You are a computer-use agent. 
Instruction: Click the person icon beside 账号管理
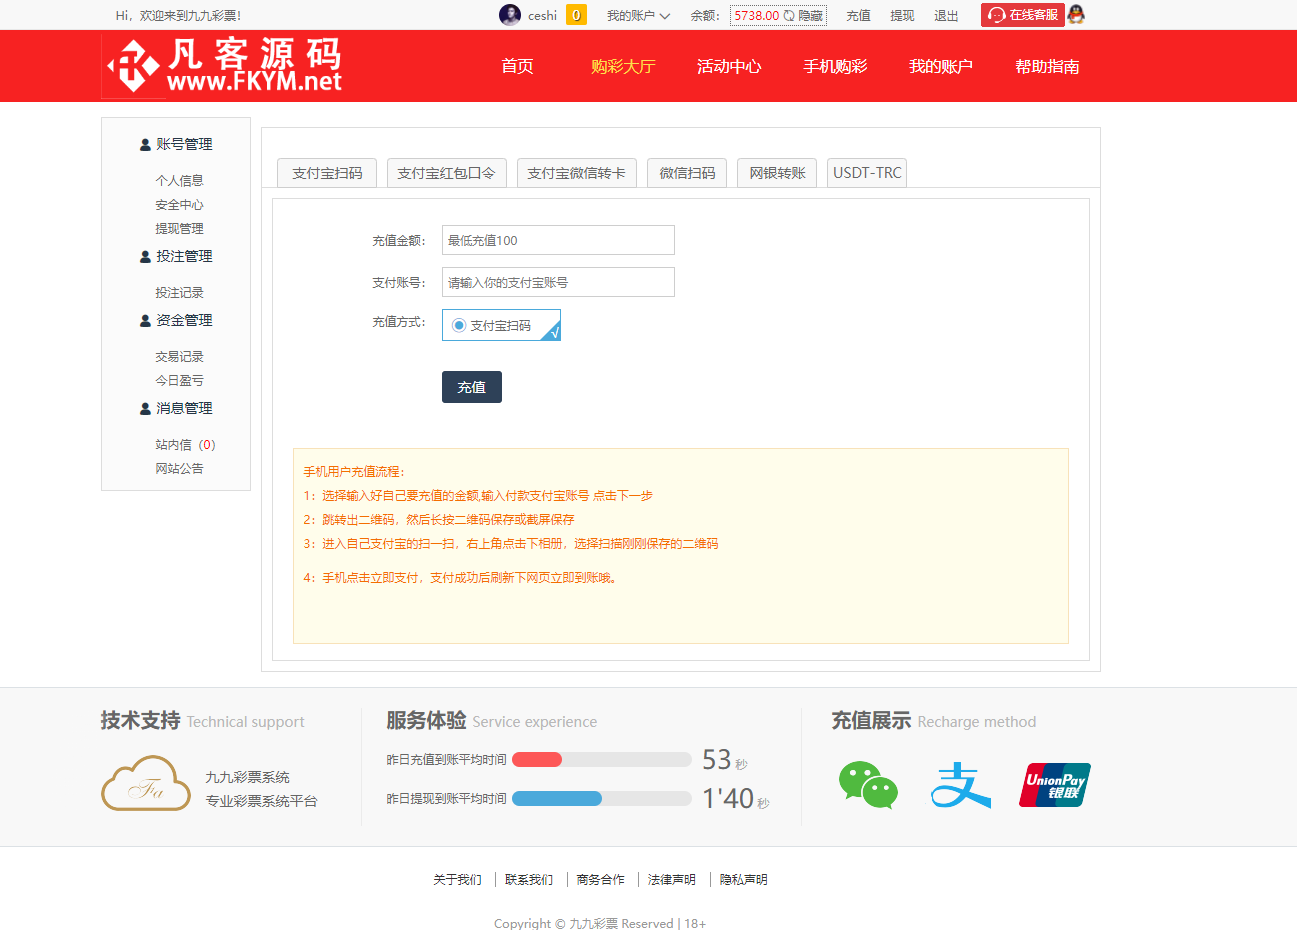tap(144, 143)
